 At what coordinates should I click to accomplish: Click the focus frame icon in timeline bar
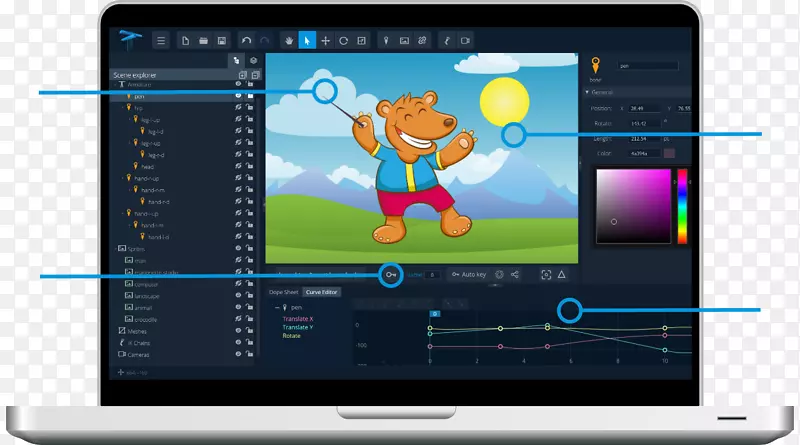pos(546,275)
